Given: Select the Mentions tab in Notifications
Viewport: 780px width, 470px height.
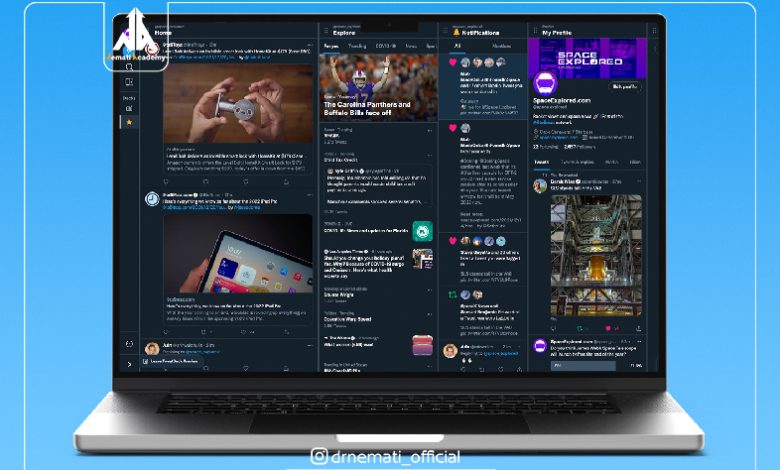Looking at the screenshot, I should [501, 46].
